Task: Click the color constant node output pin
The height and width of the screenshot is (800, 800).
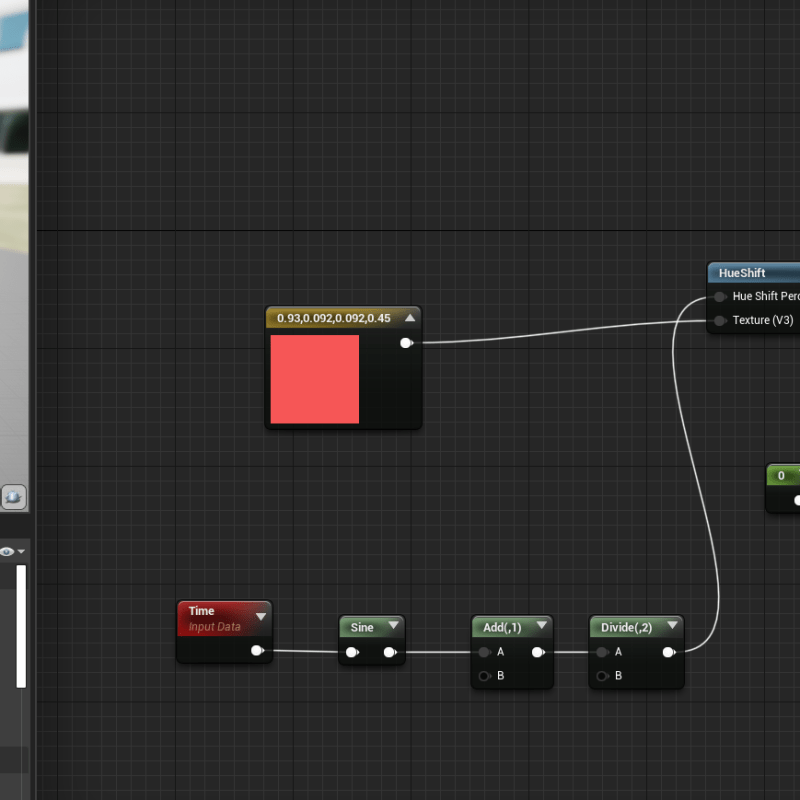Action: point(405,343)
